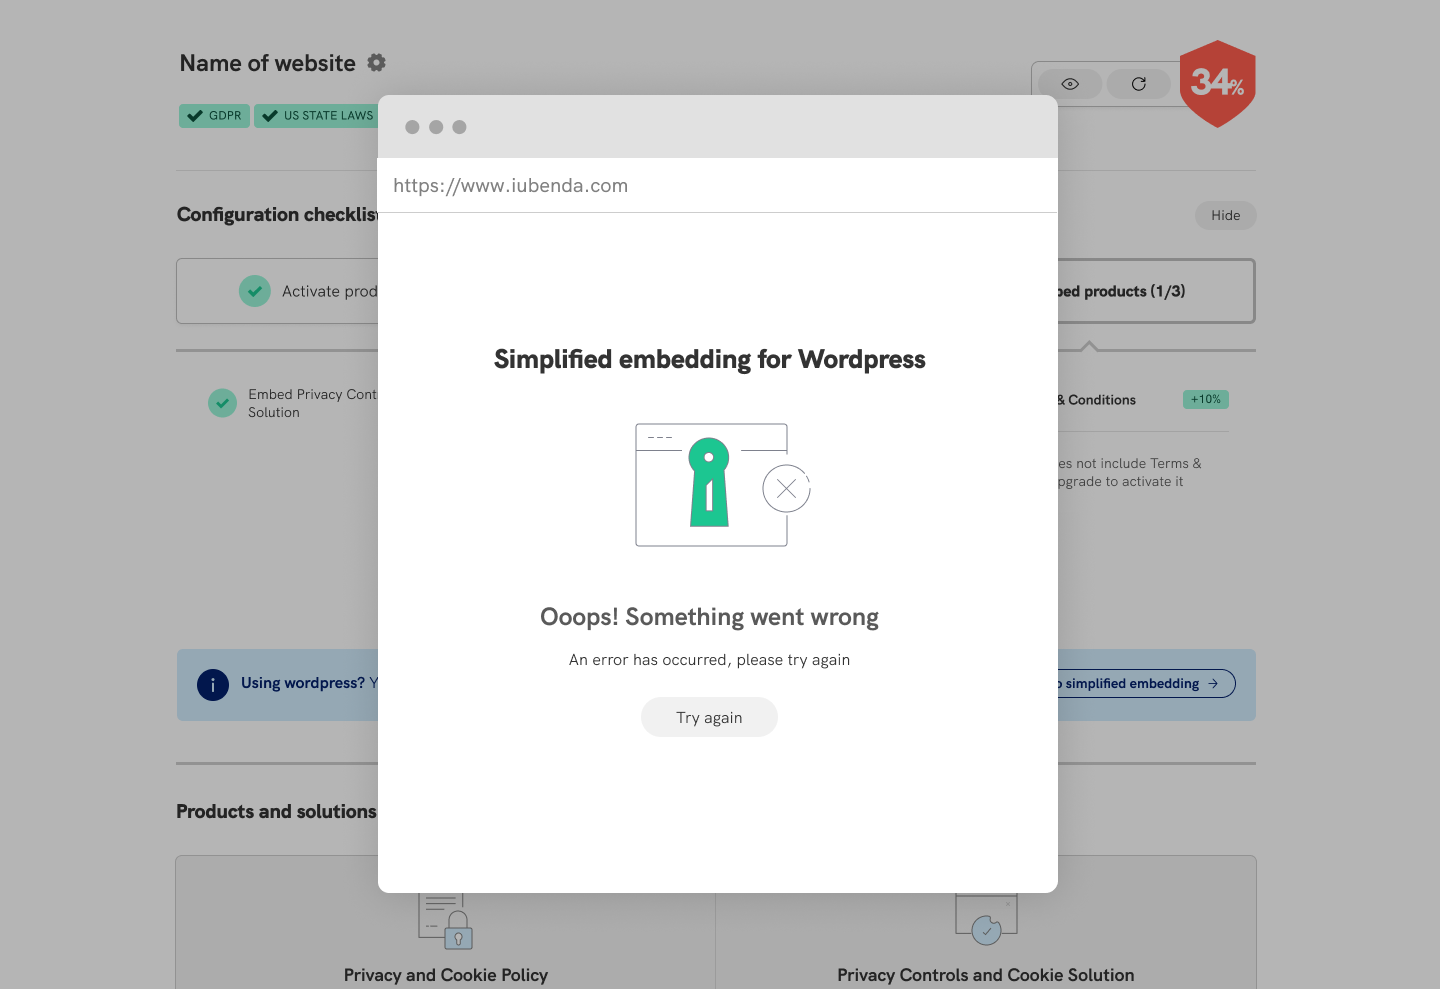
Task: Collapse the Configuration checklist panel
Action: pyautogui.click(x=1226, y=215)
